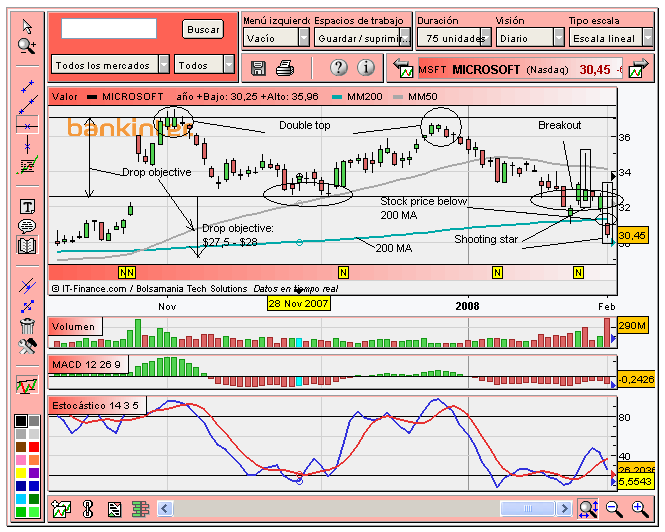Choose the parallel lines channel tool

(27, 286)
